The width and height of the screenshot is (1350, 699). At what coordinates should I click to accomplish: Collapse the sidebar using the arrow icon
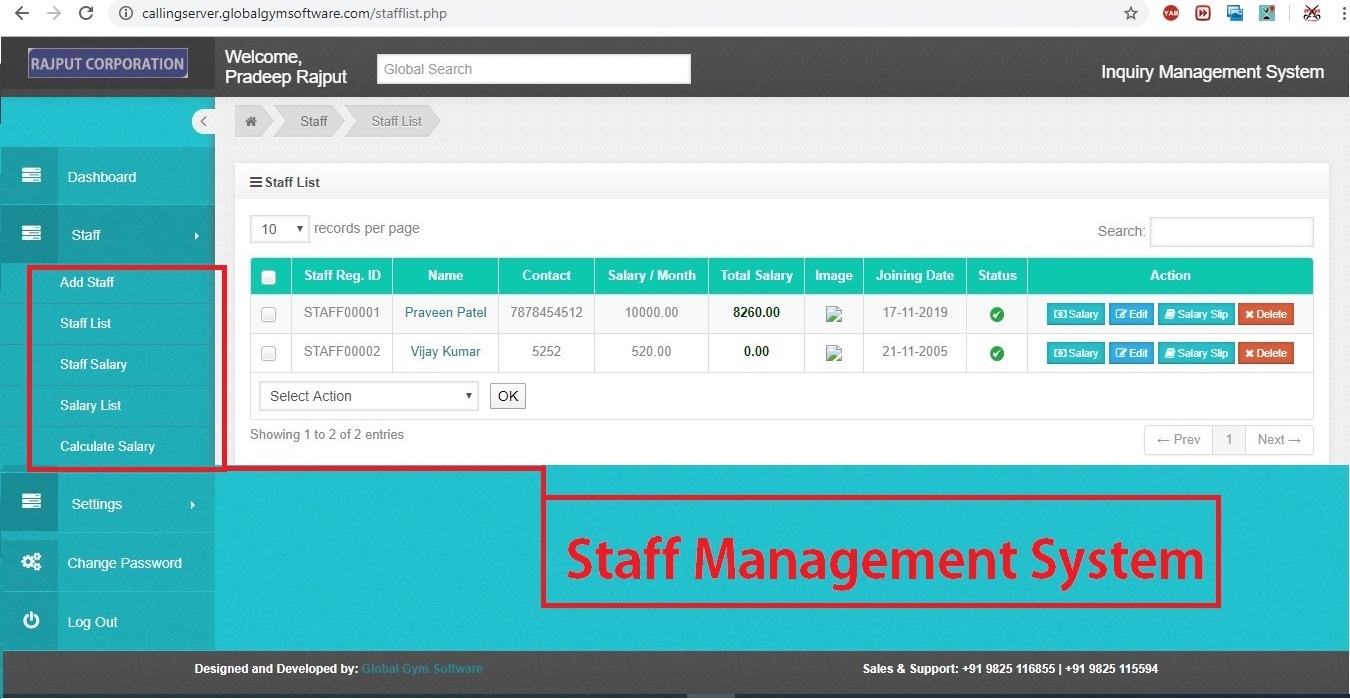204,121
